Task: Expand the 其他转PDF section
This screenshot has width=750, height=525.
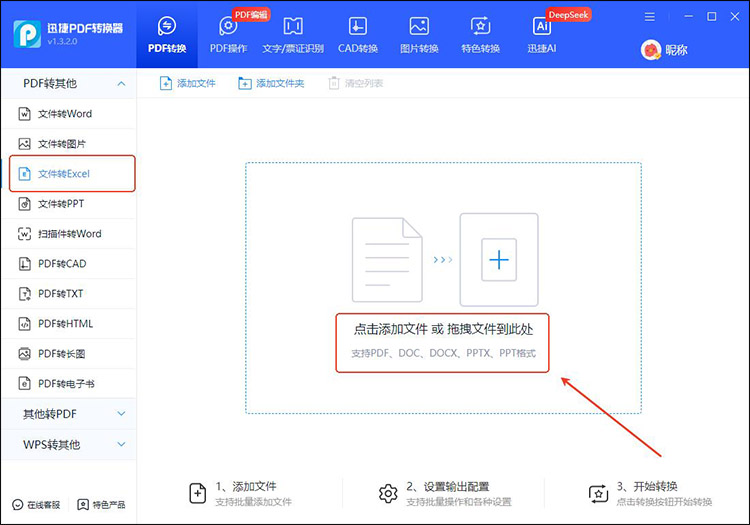Action: coord(68,414)
